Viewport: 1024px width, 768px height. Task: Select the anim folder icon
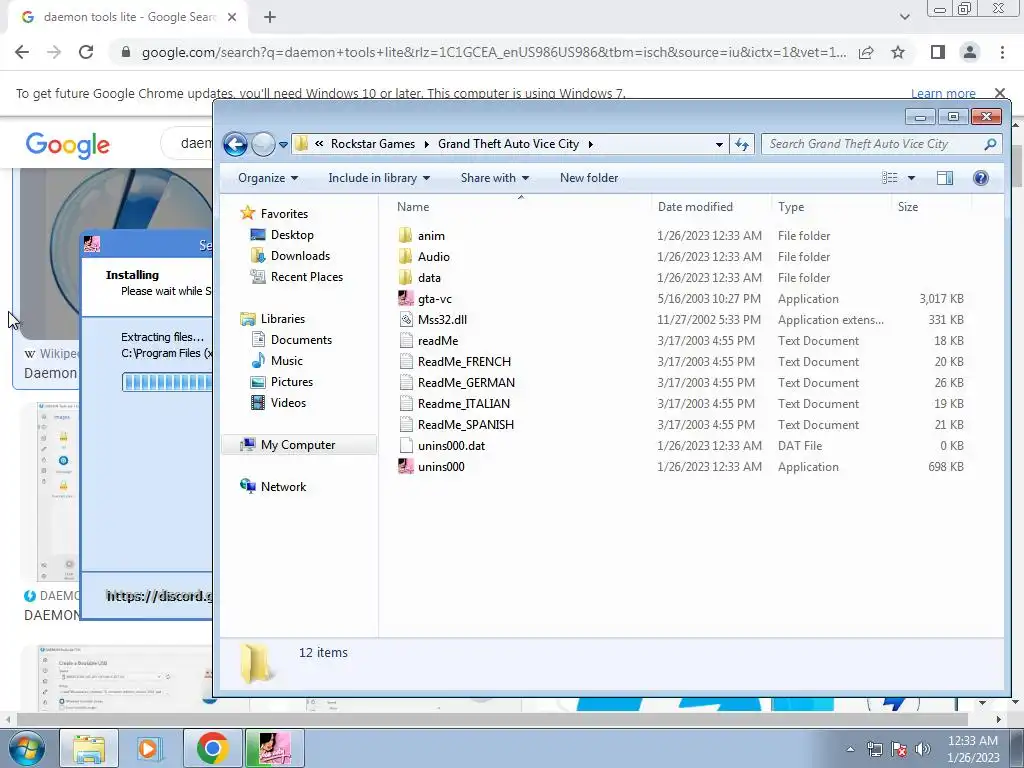406,235
